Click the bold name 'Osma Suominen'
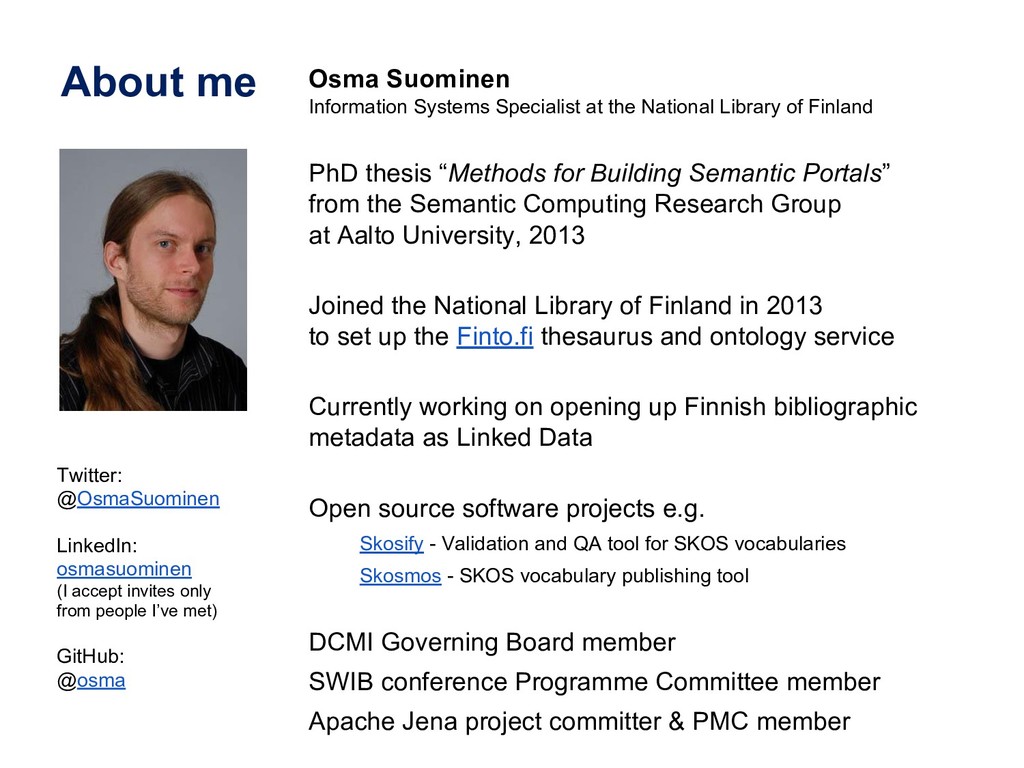1024x768 pixels. point(409,79)
